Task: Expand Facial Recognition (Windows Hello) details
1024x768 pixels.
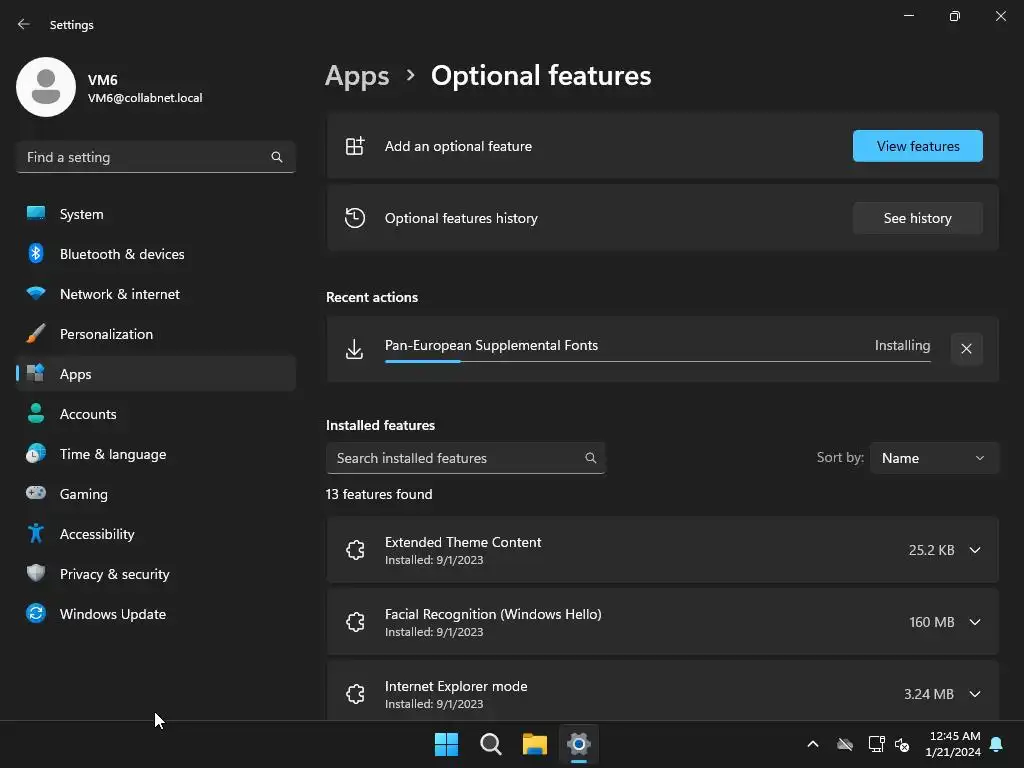Action: click(x=975, y=622)
